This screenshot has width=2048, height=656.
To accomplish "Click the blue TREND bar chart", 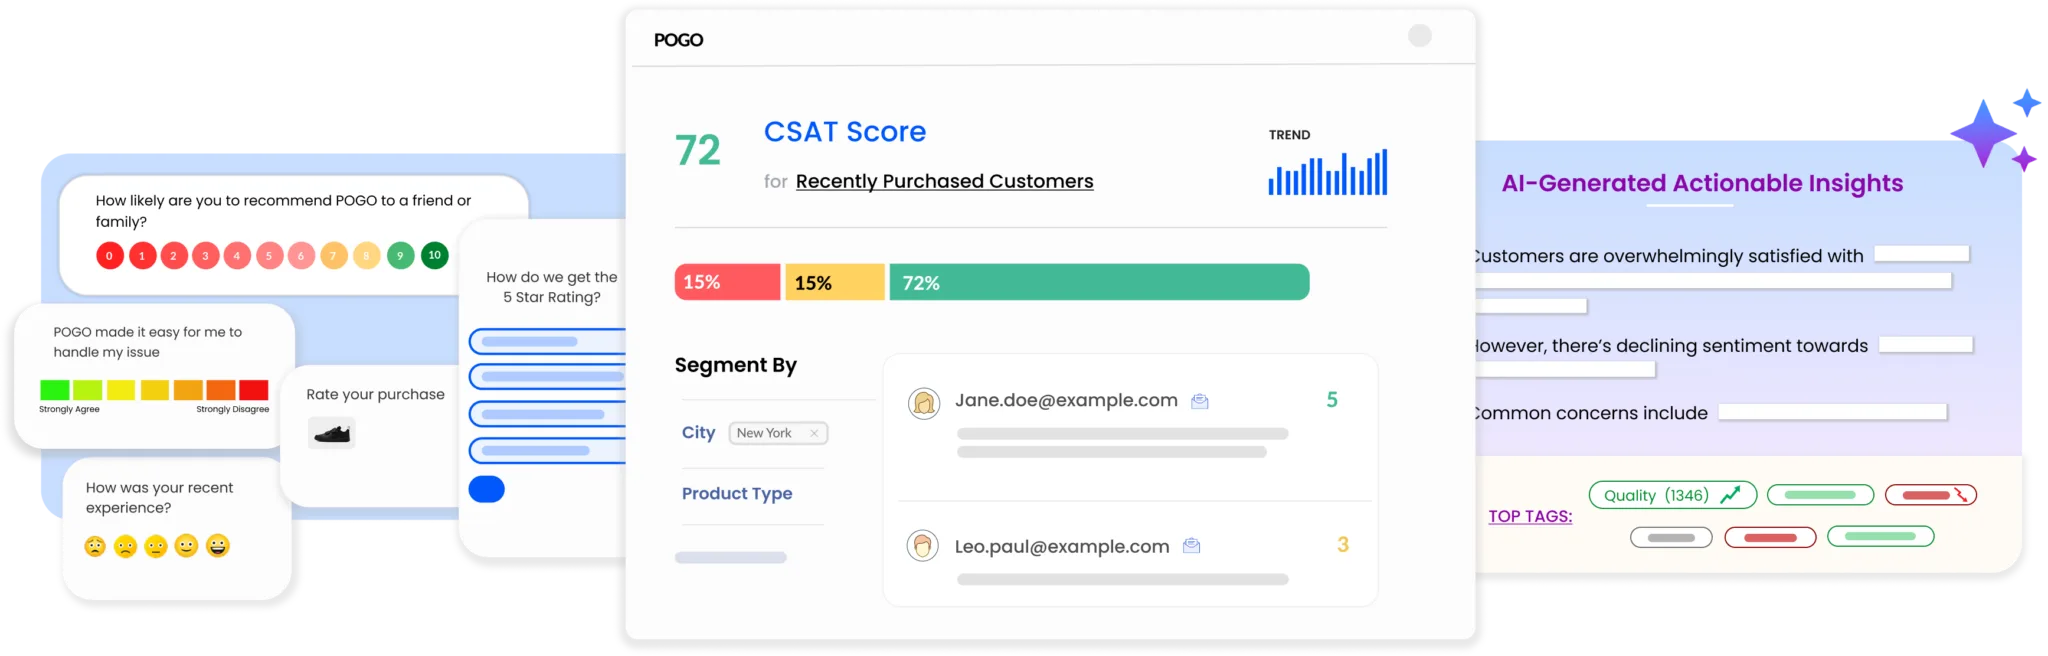I will 1327,173.
